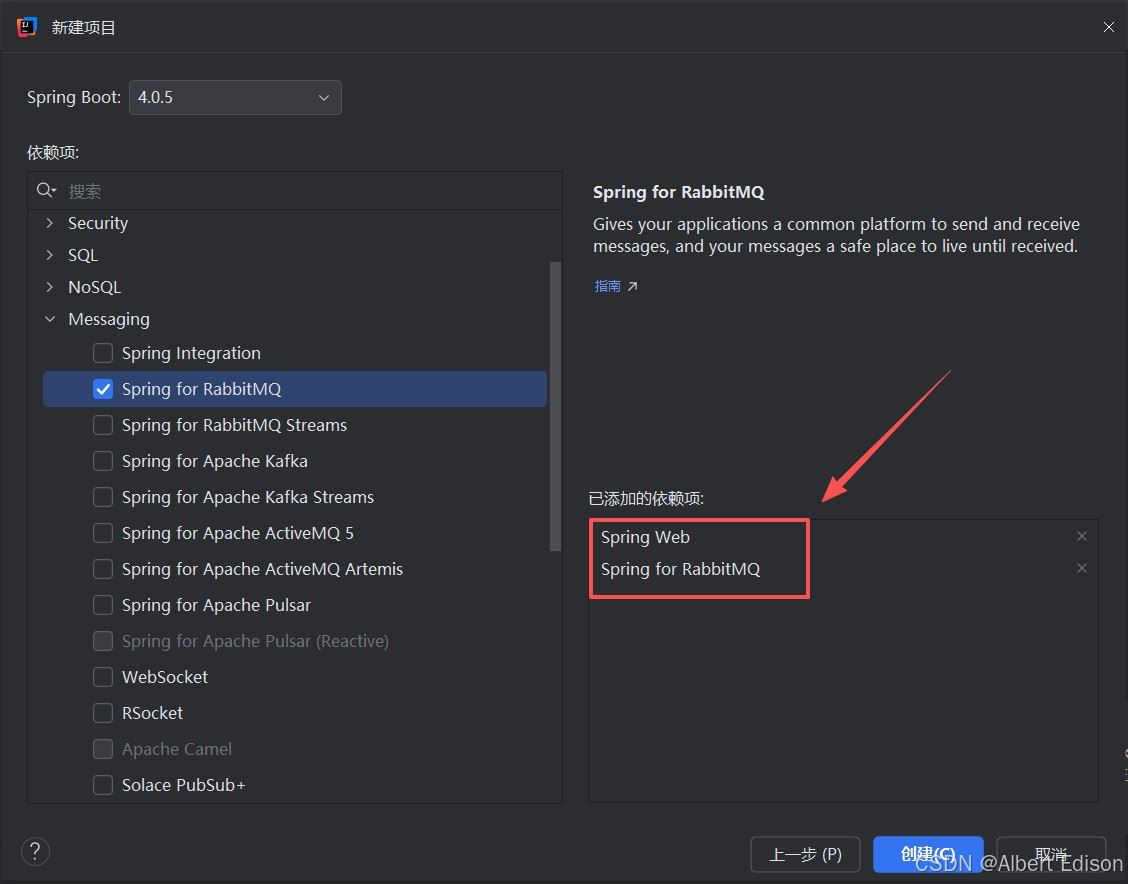Screen dimensions: 1128x884
Task: Click the IntelliJ IDEA logo icon
Action: click(27, 27)
